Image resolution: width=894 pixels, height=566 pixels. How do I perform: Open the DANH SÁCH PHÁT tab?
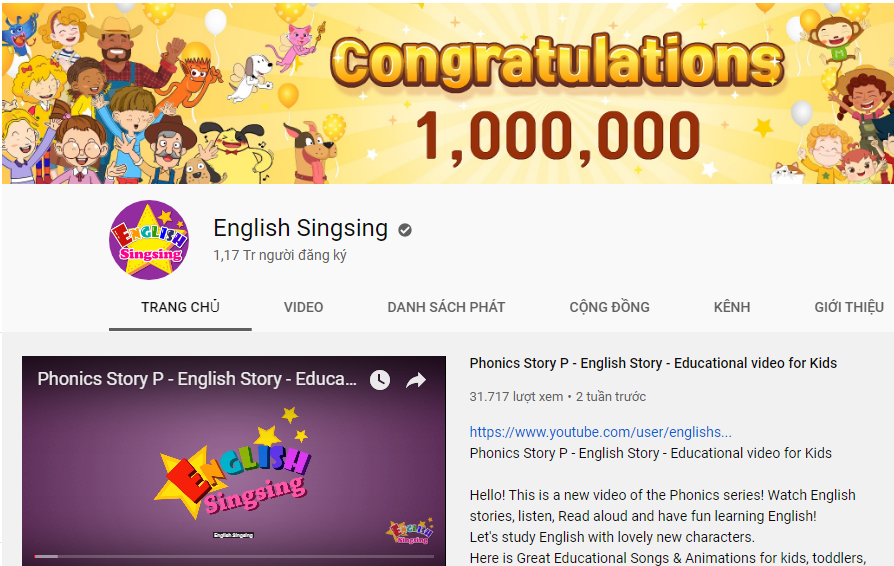point(446,307)
